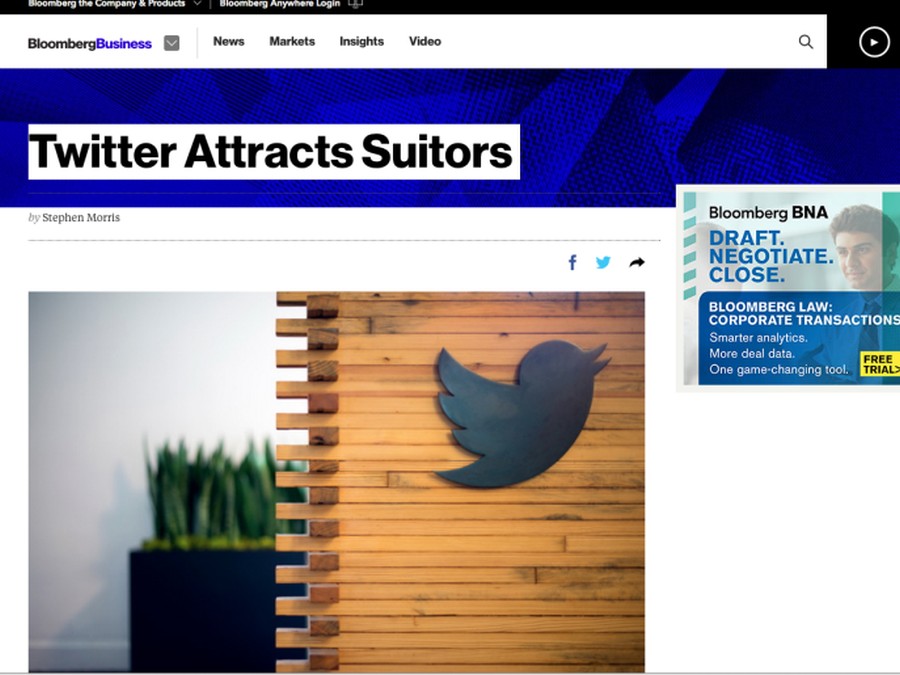Open the Insights menu

point(362,41)
